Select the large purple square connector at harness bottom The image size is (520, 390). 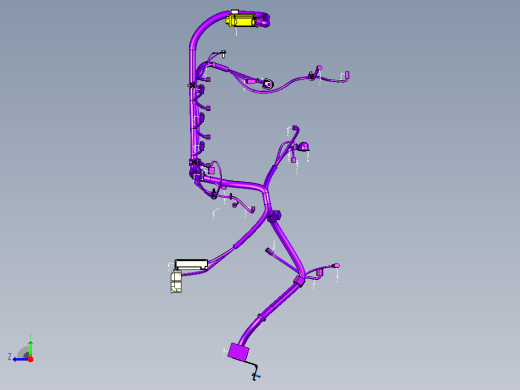(x=239, y=352)
